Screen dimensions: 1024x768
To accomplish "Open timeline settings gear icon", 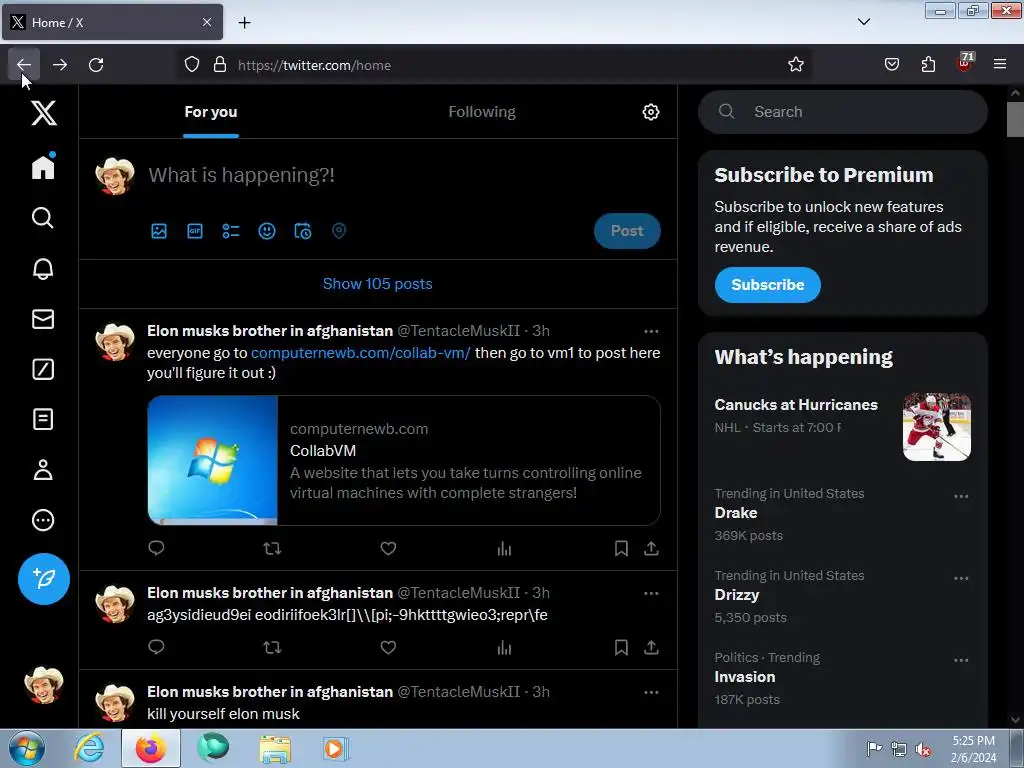I will [650, 112].
